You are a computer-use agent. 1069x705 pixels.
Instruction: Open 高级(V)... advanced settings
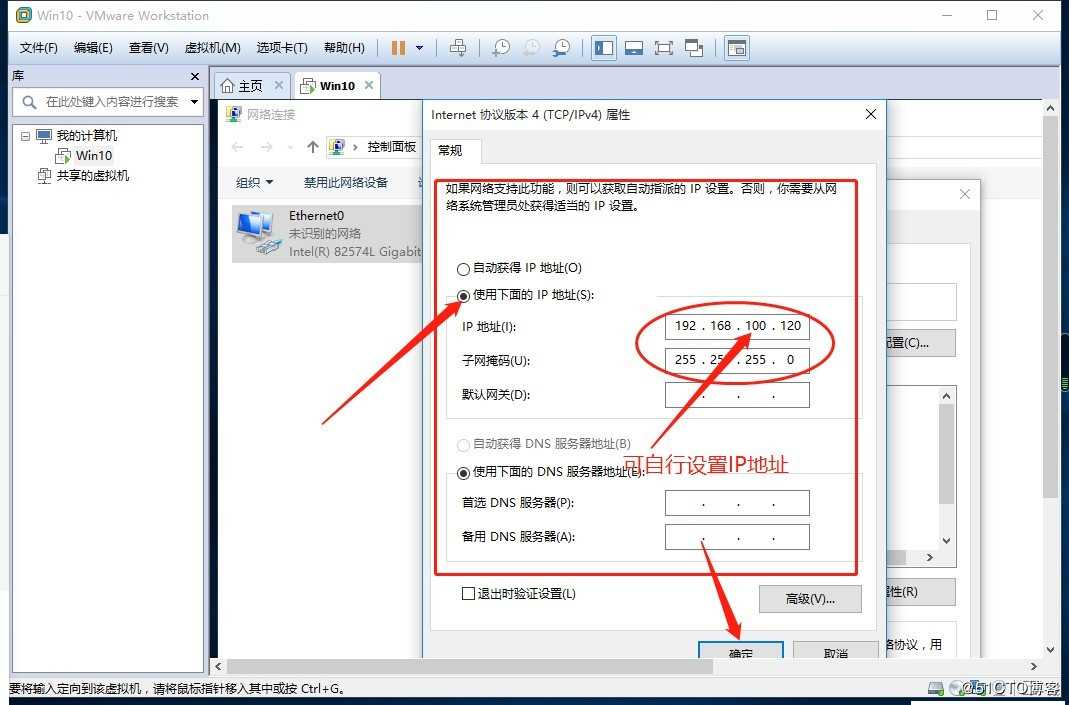tap(810, 599)
